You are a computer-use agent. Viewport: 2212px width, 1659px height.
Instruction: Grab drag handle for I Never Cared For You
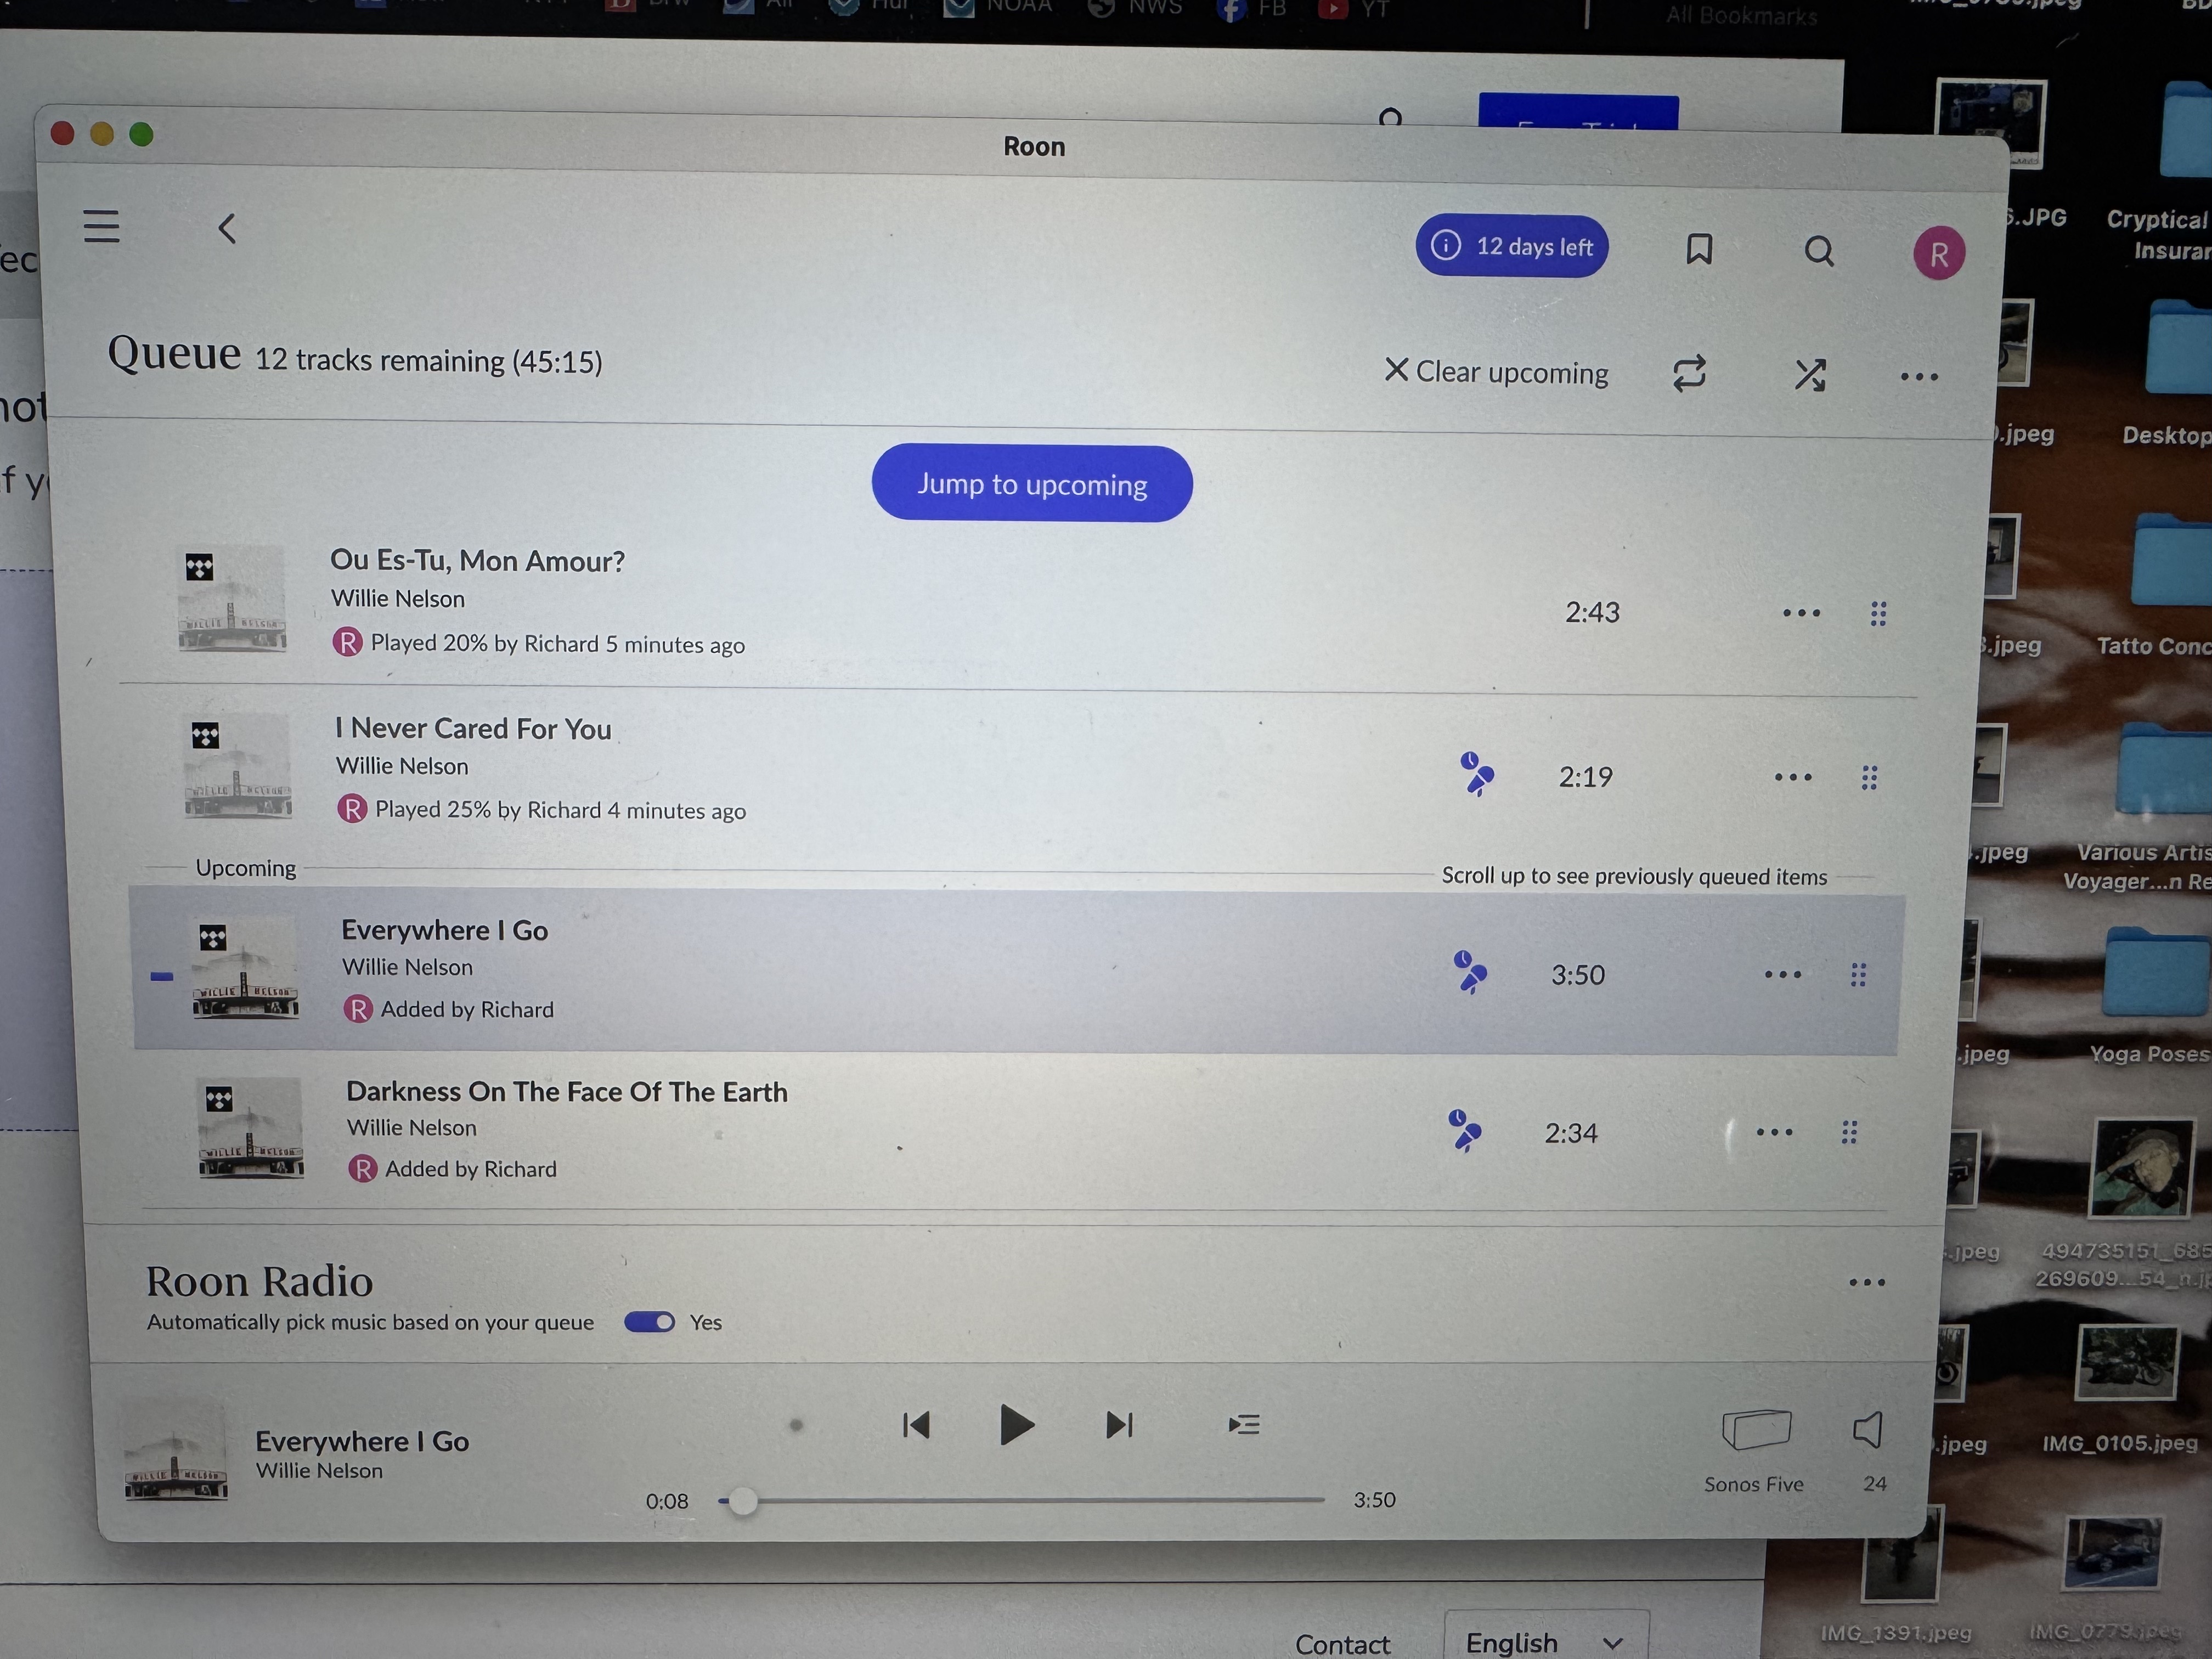[x=1868, y=778]
